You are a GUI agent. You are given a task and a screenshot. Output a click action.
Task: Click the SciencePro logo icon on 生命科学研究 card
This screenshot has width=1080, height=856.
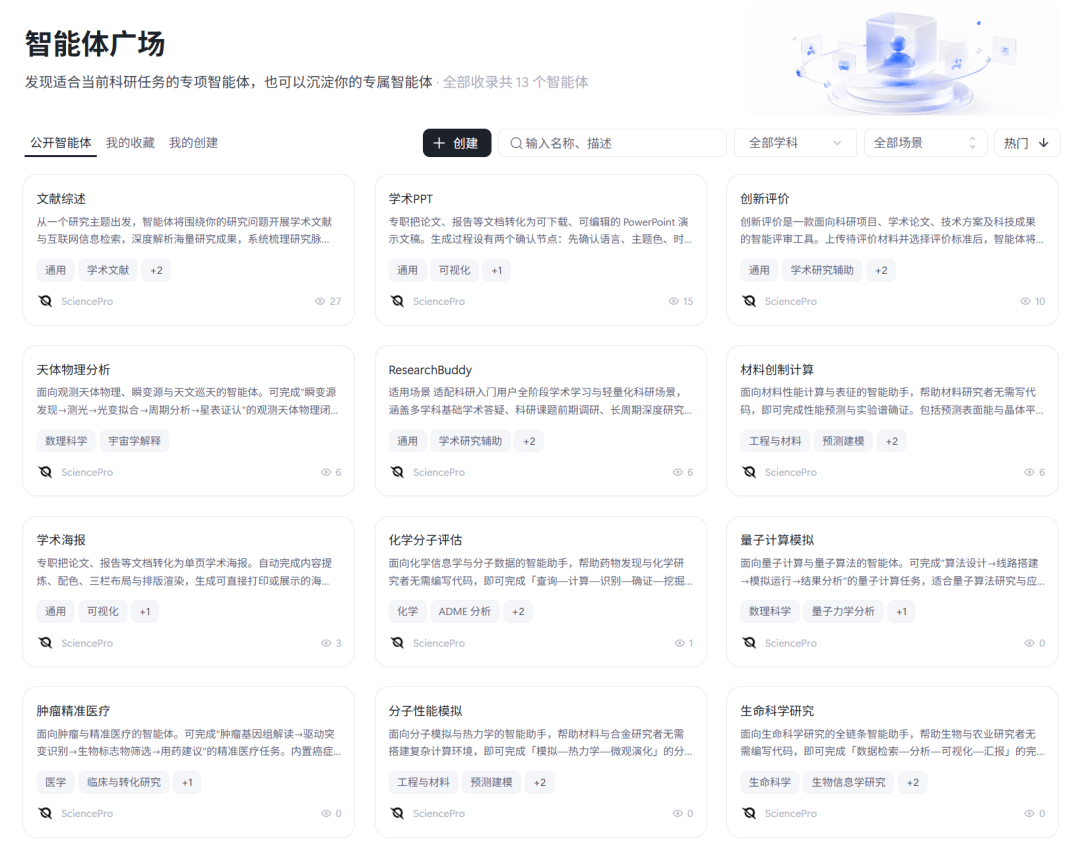(x=749, y=813)
